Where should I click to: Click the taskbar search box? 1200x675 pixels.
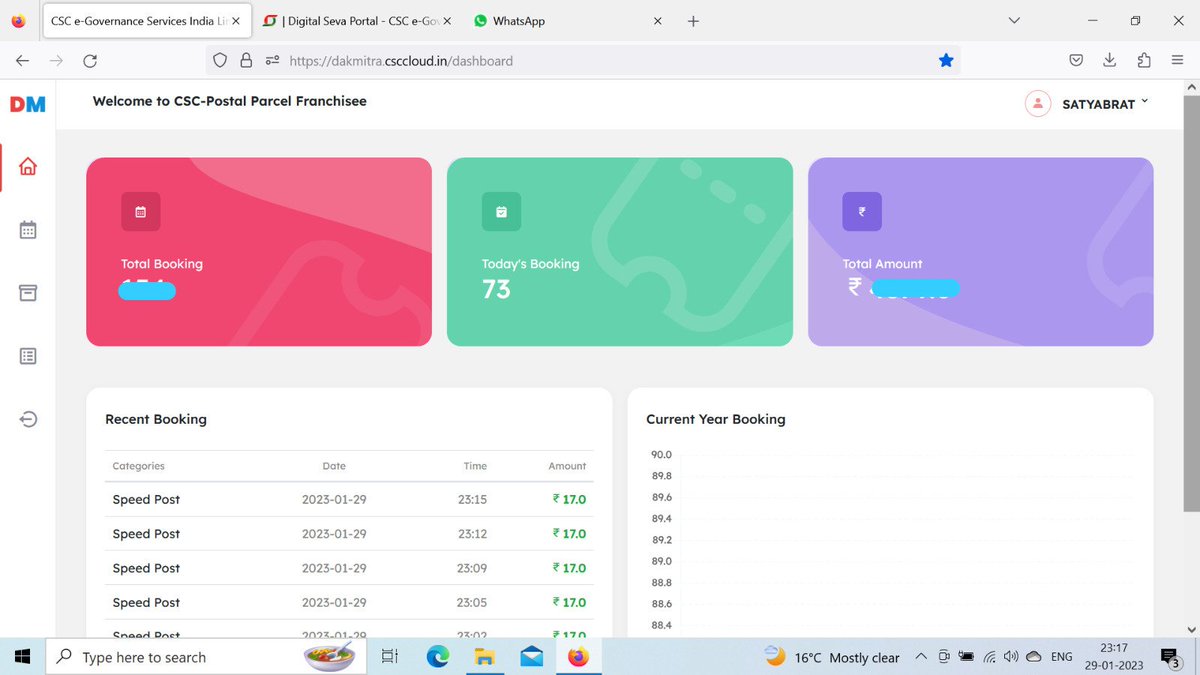[206, 657]
